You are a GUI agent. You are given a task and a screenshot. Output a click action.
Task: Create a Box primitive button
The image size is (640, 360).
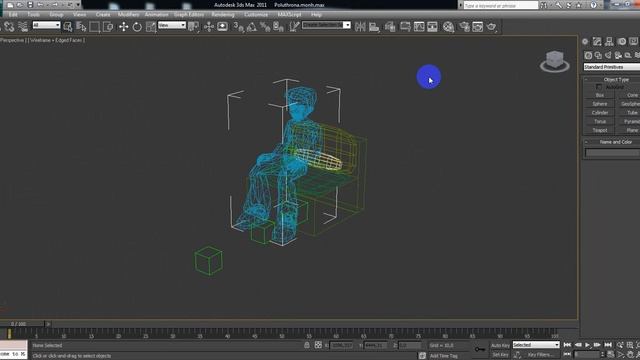point(600,95)
